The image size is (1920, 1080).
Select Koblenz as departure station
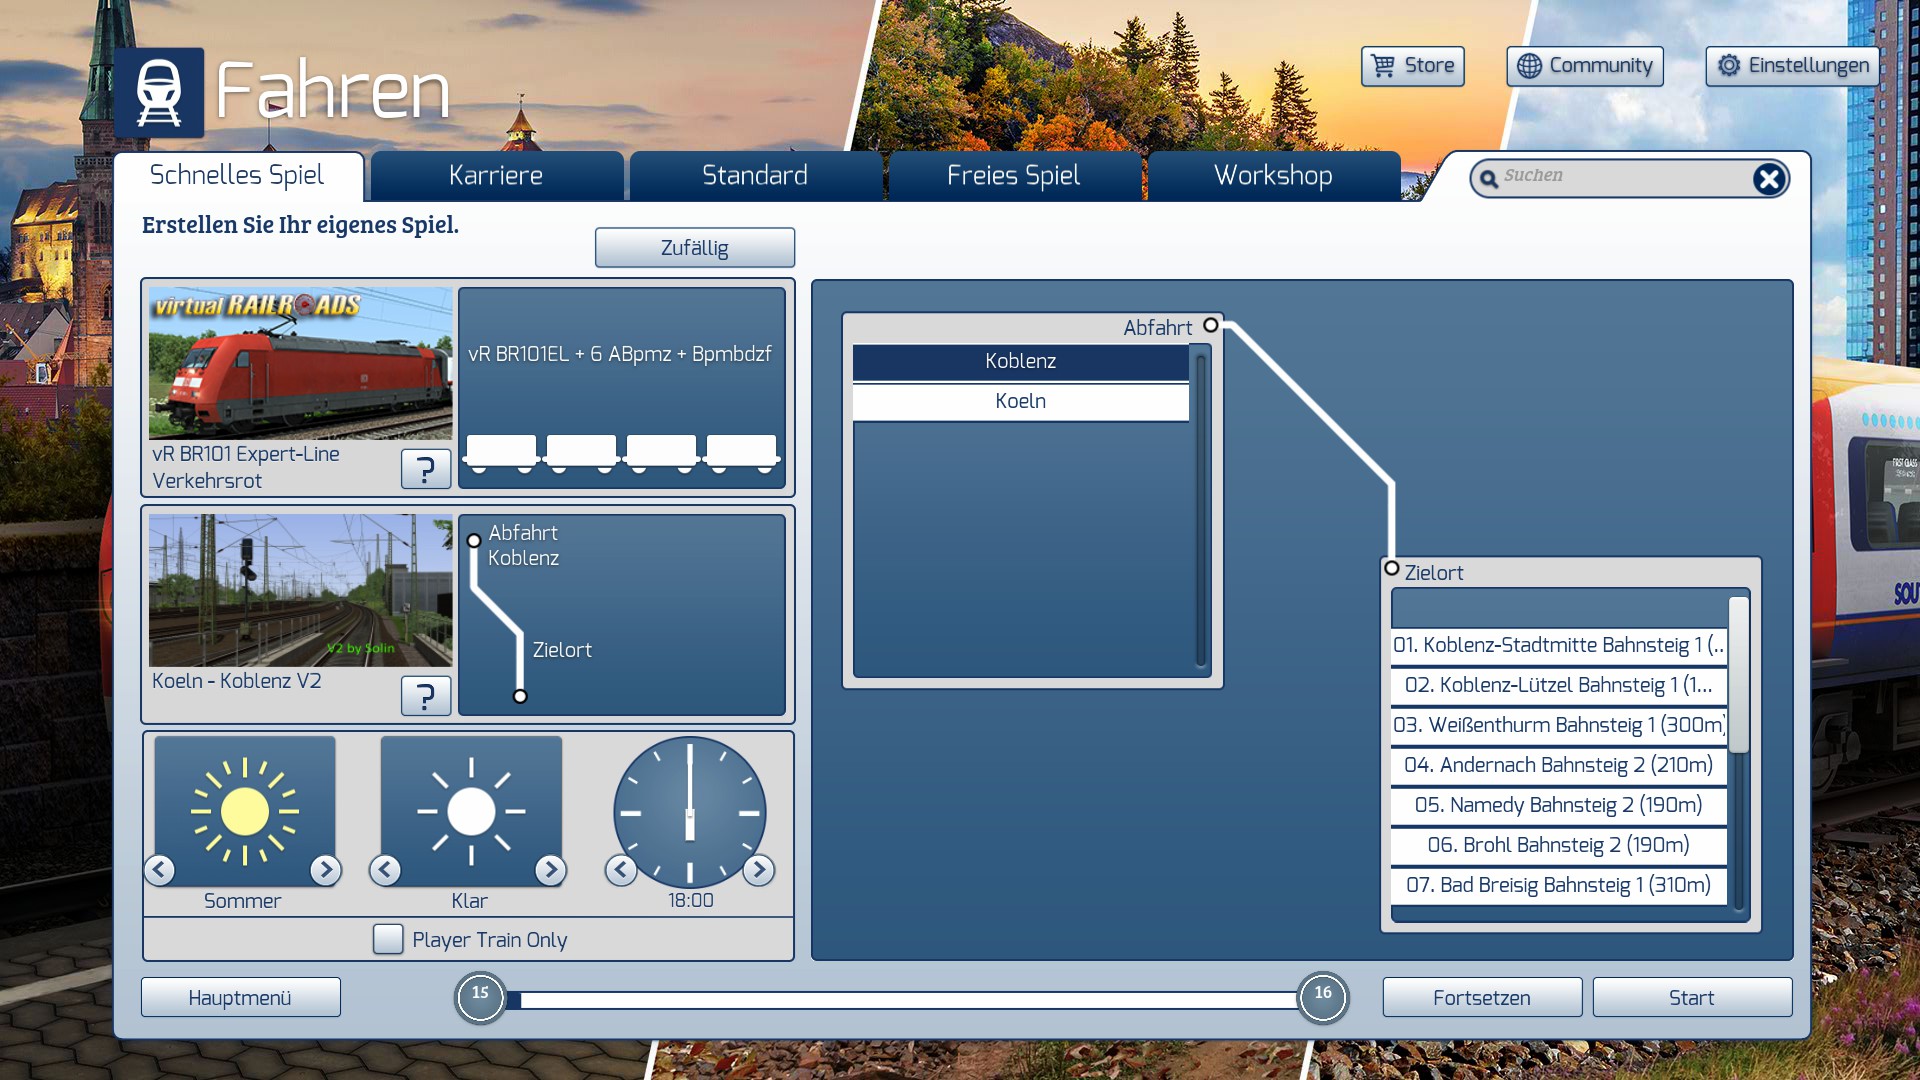tap(1020, 361)
